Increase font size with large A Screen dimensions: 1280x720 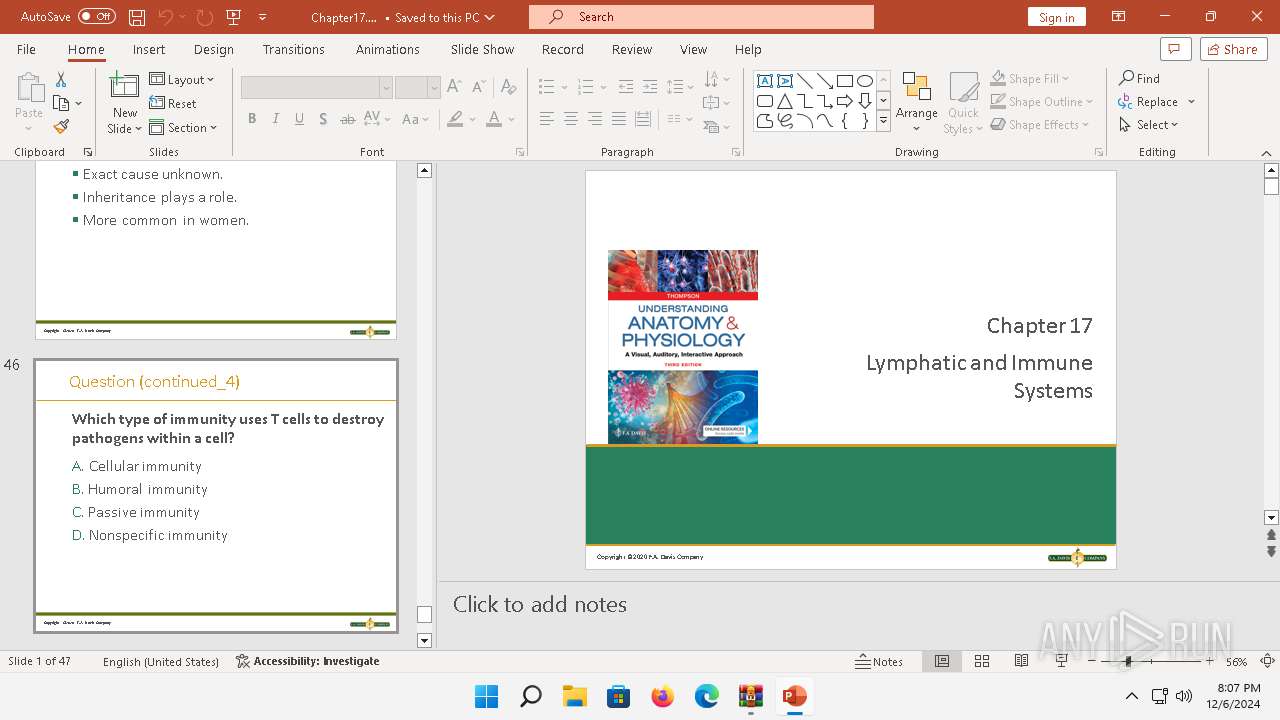454,87
